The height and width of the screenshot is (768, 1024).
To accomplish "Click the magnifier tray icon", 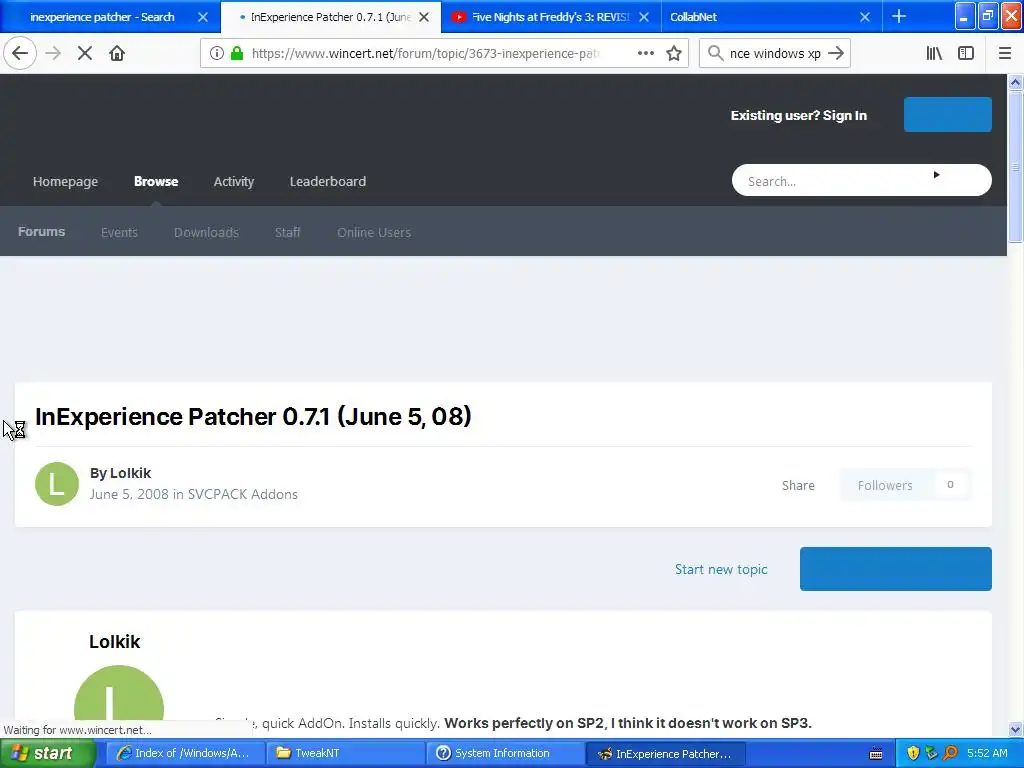I will click(x=950, y=754).
